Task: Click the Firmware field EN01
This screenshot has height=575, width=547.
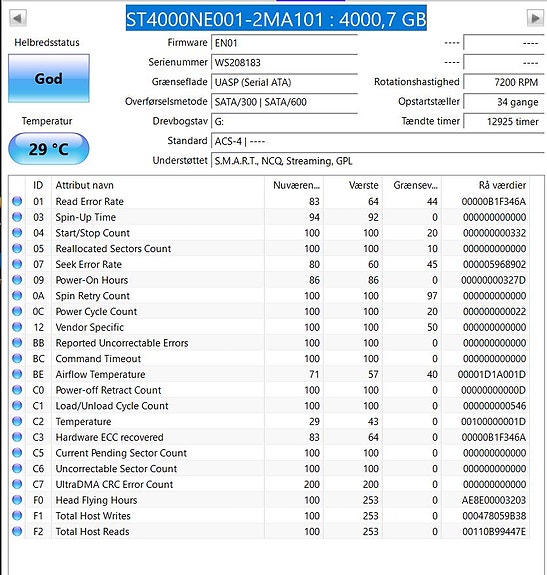Action: click(284, 43)
